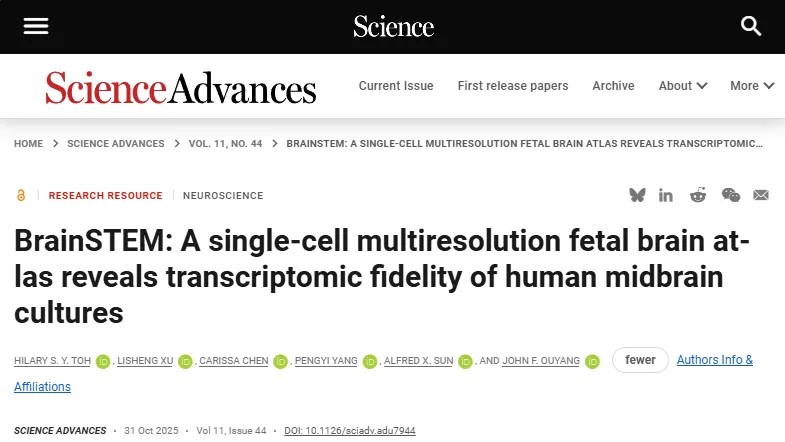The height and width of the screenshot is (442, 785).
Task: Click the open access lock icon
Action: pyautogui.click(x=21, y=196)
